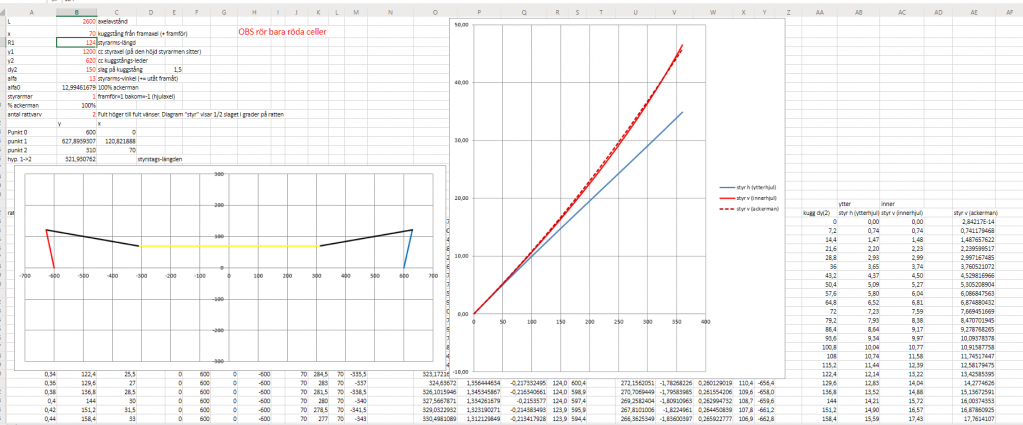Select the cell containing 0,741179468
The image size is (1023, 425).
(973, 231)
